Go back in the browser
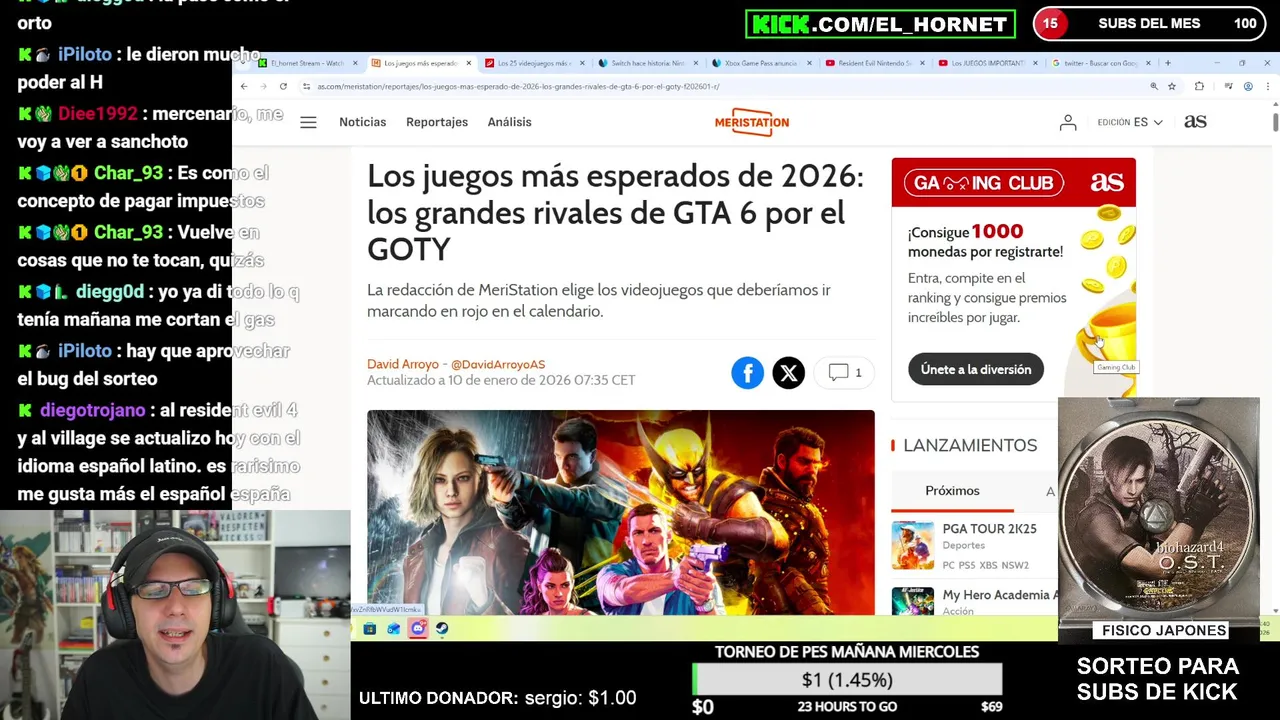Screen dimensions: 1280x720 [x=243, y=87]
